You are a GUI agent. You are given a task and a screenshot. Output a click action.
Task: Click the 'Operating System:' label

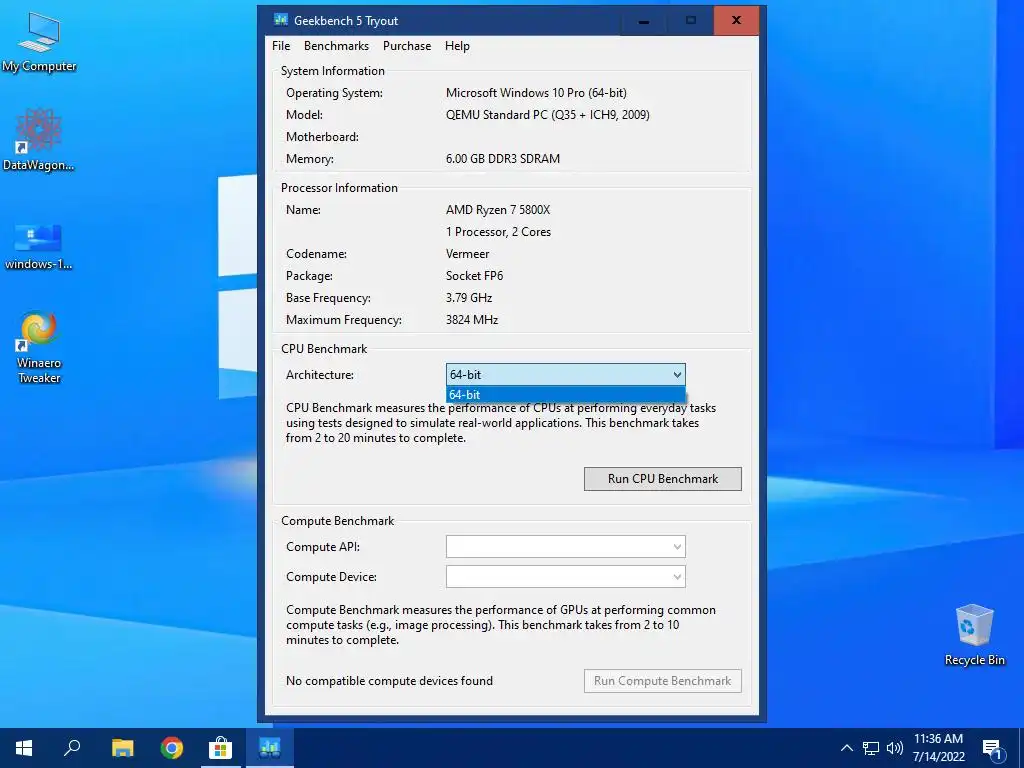(x=334, y=93)
